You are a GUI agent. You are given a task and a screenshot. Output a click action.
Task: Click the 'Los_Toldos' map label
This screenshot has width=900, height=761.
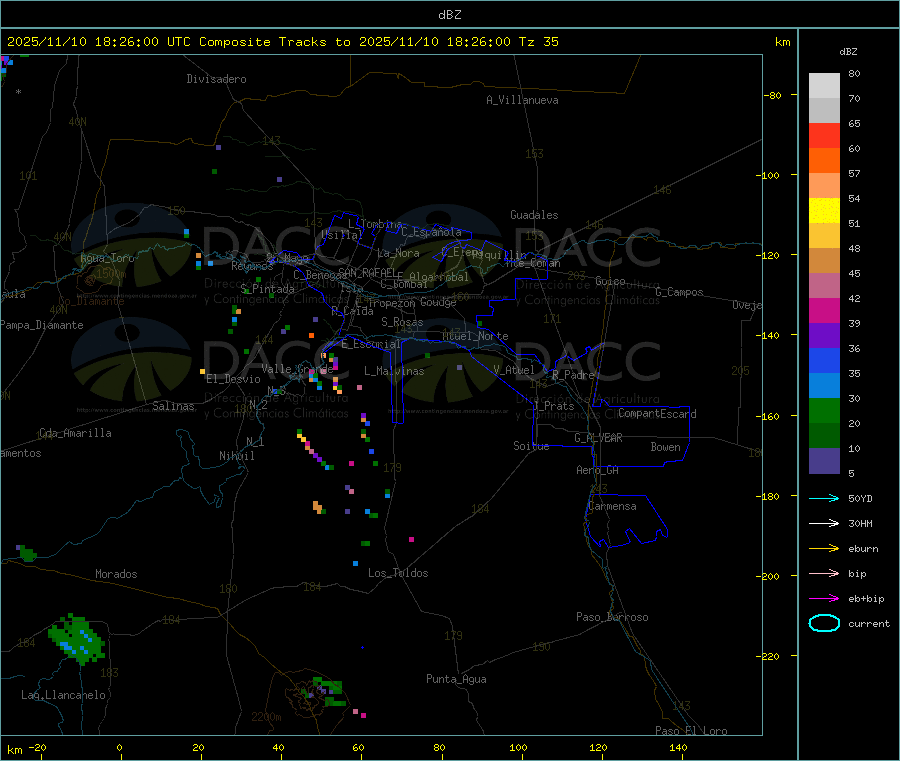click(x=398, y=573)
